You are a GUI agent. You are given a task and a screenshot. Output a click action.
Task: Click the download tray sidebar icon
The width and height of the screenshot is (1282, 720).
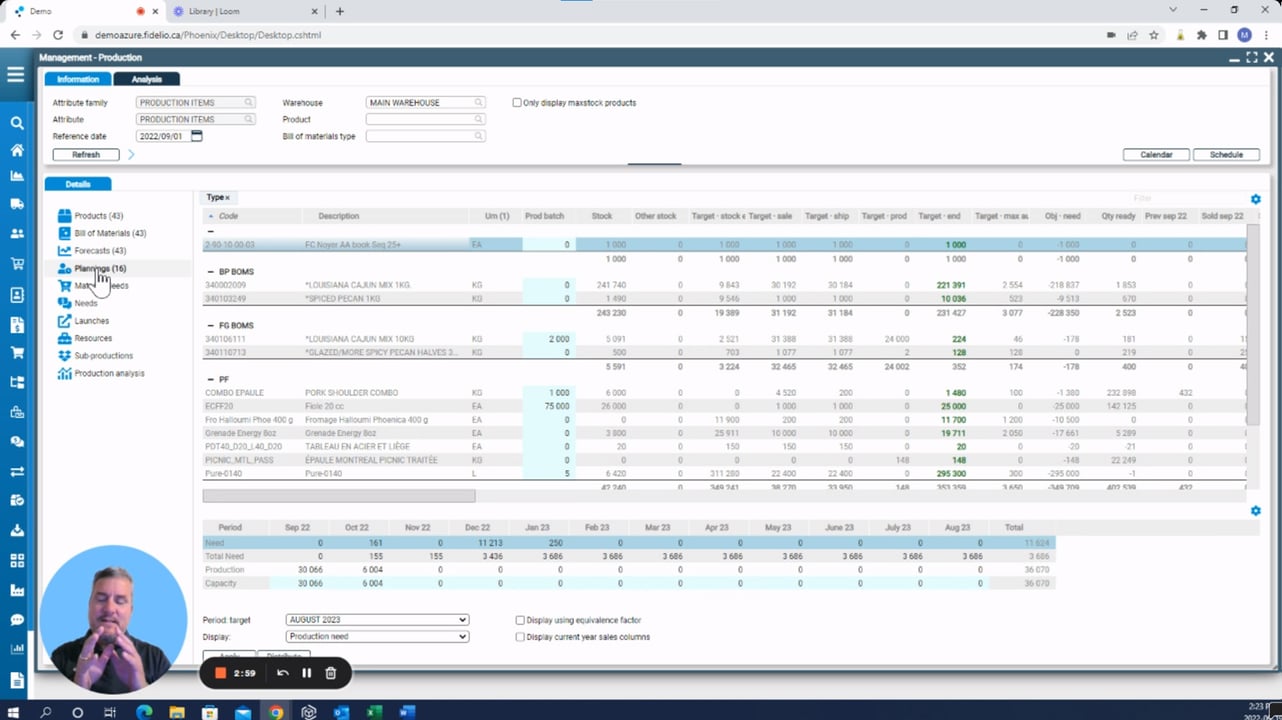tap(16, 530)
